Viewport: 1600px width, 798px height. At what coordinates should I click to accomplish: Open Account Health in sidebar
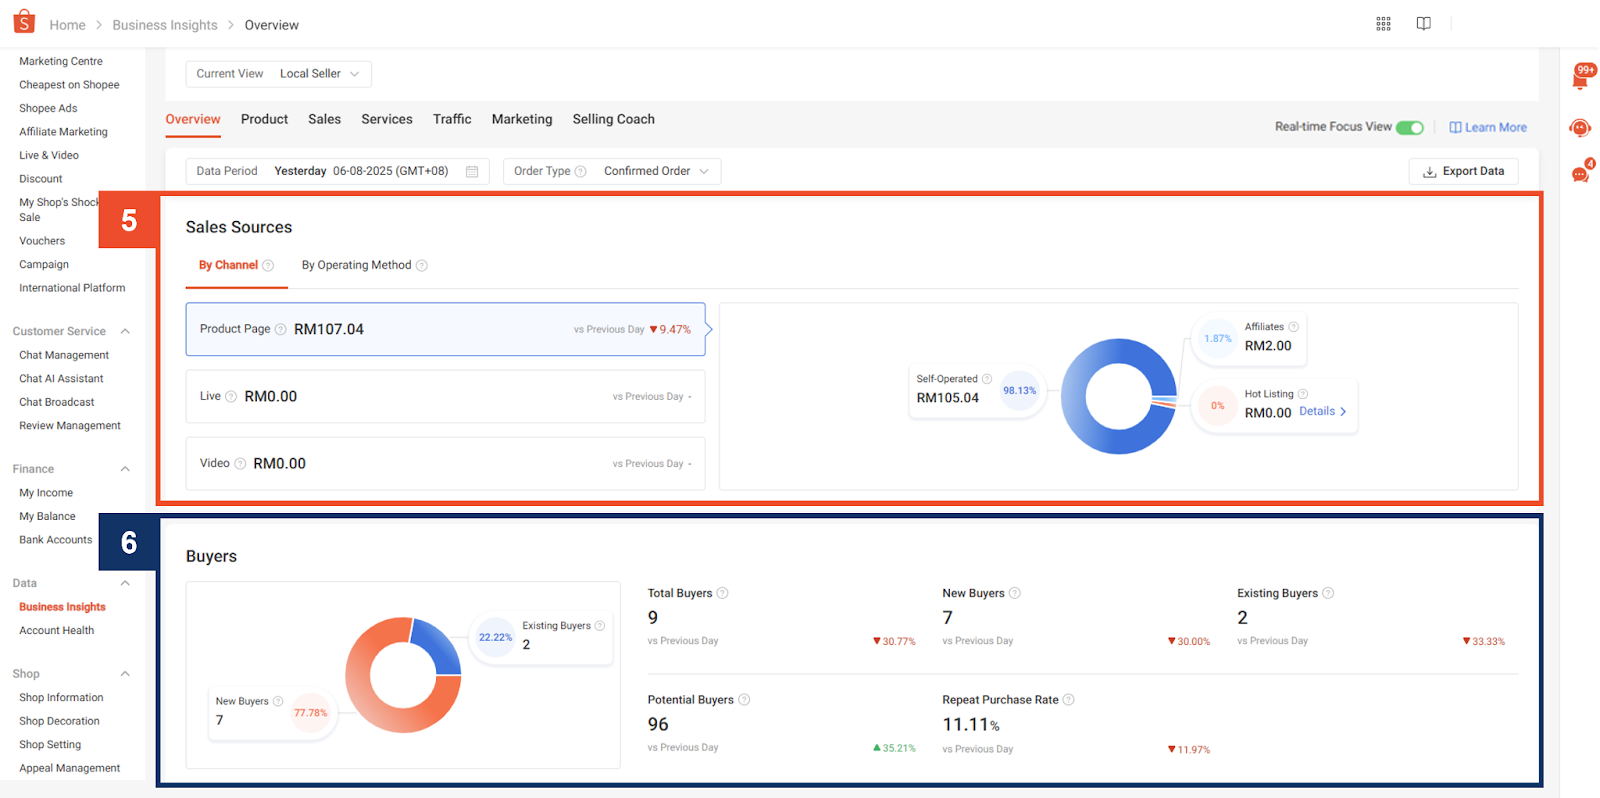57,631
